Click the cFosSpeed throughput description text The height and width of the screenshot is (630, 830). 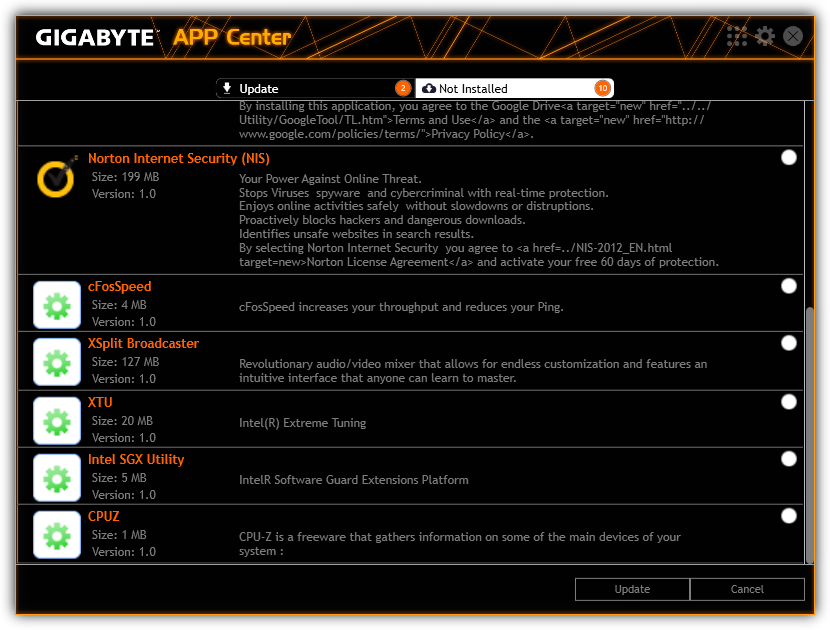pos(401,307)
